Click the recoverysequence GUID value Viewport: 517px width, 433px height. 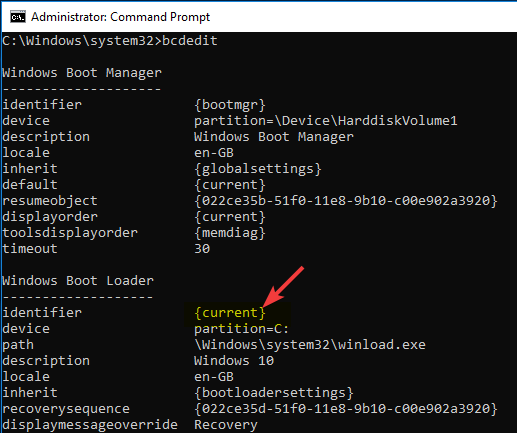pyautogui.click(x=346, y=409)
